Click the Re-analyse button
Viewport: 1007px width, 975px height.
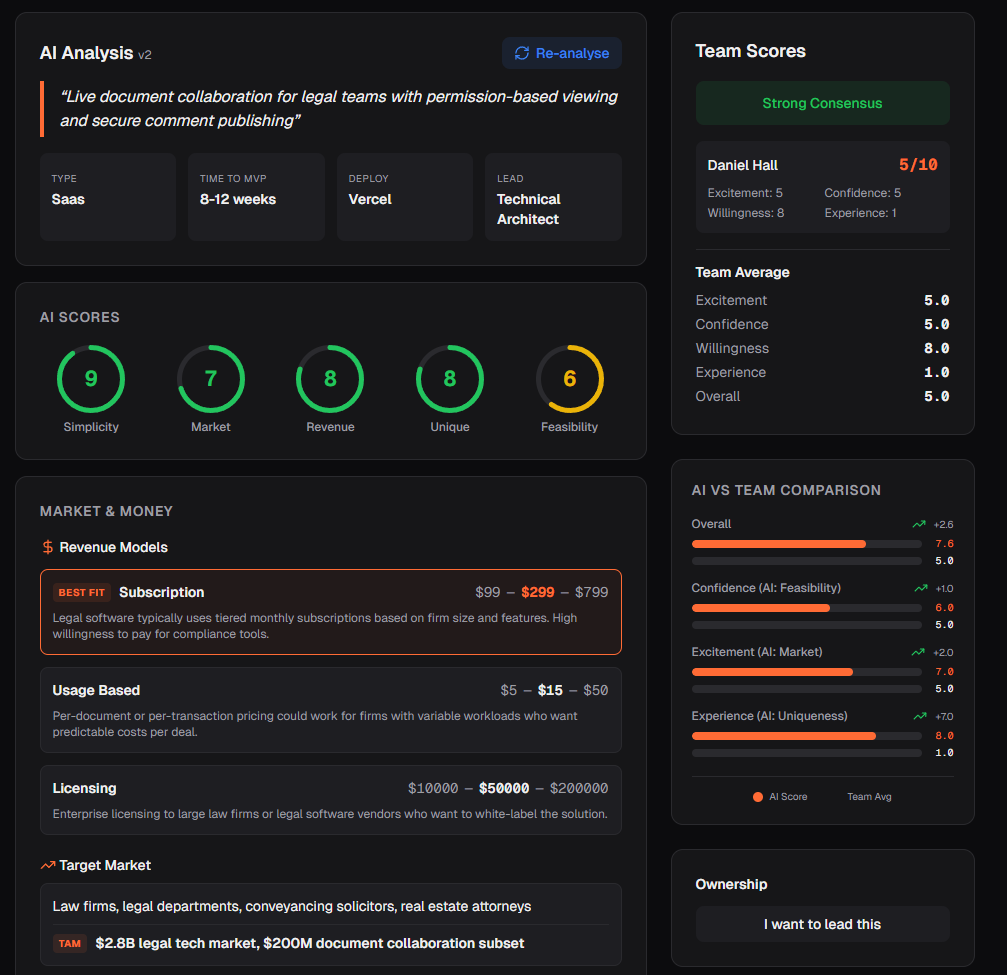[x=561, y=52]
